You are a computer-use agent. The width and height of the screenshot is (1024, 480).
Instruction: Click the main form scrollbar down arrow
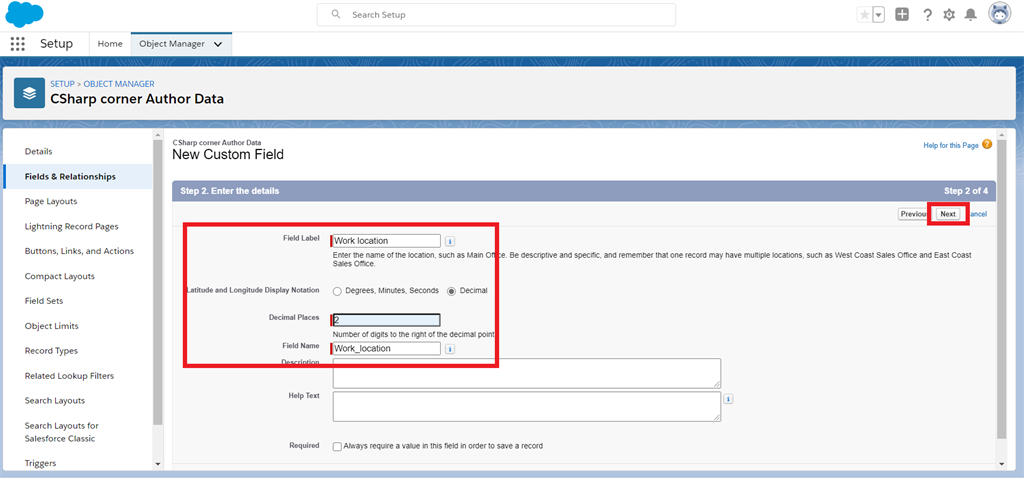pyautogui.click(x=1002, y=464)
